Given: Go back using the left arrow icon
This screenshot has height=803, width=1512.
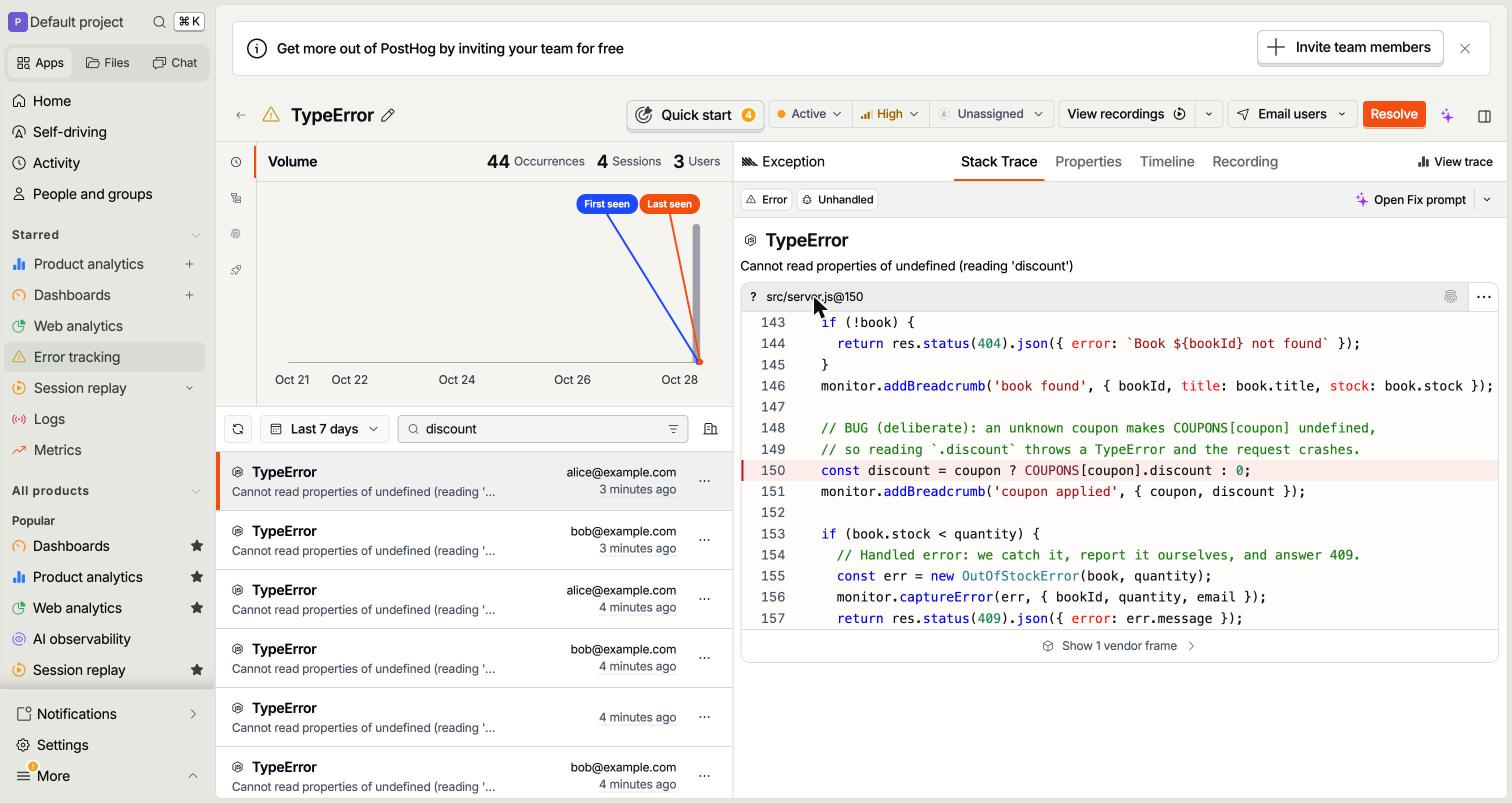Looking at the screenshot, I should (x=241, y=115).
